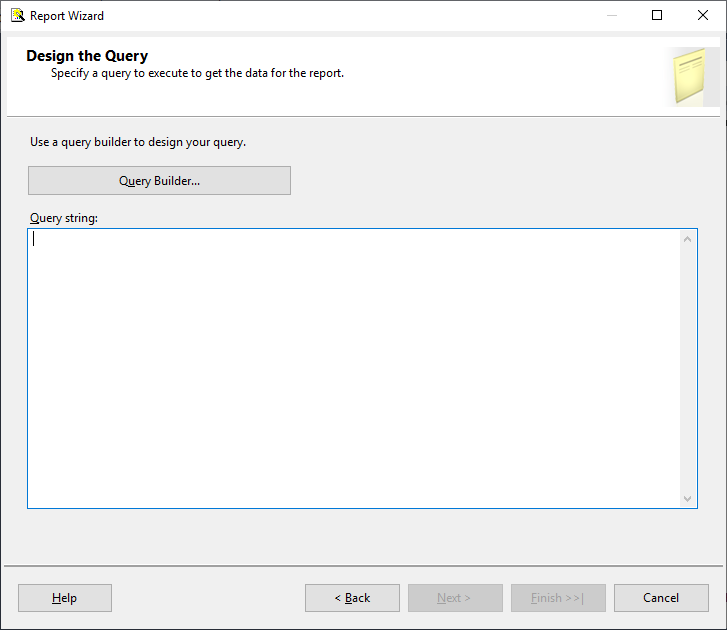Click the 'Design the Query' heading
This screenshot has height=630, width=727.
point(87,56)
